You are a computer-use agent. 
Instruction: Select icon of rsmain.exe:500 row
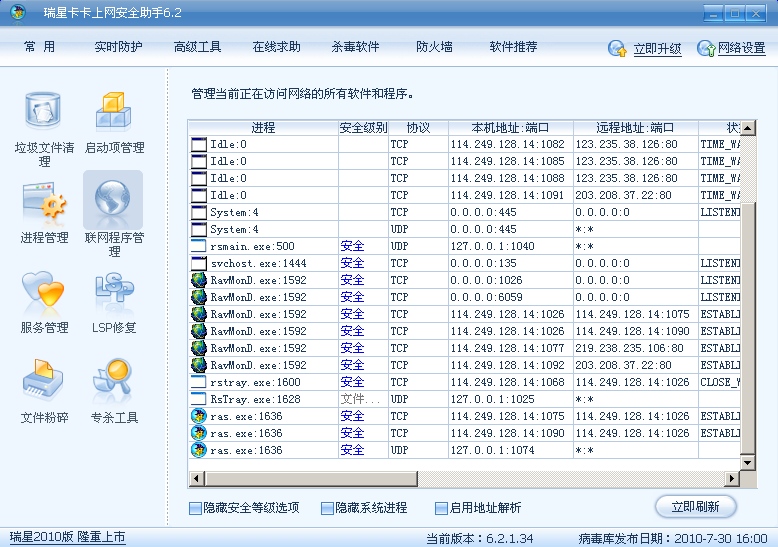[198, 246]
